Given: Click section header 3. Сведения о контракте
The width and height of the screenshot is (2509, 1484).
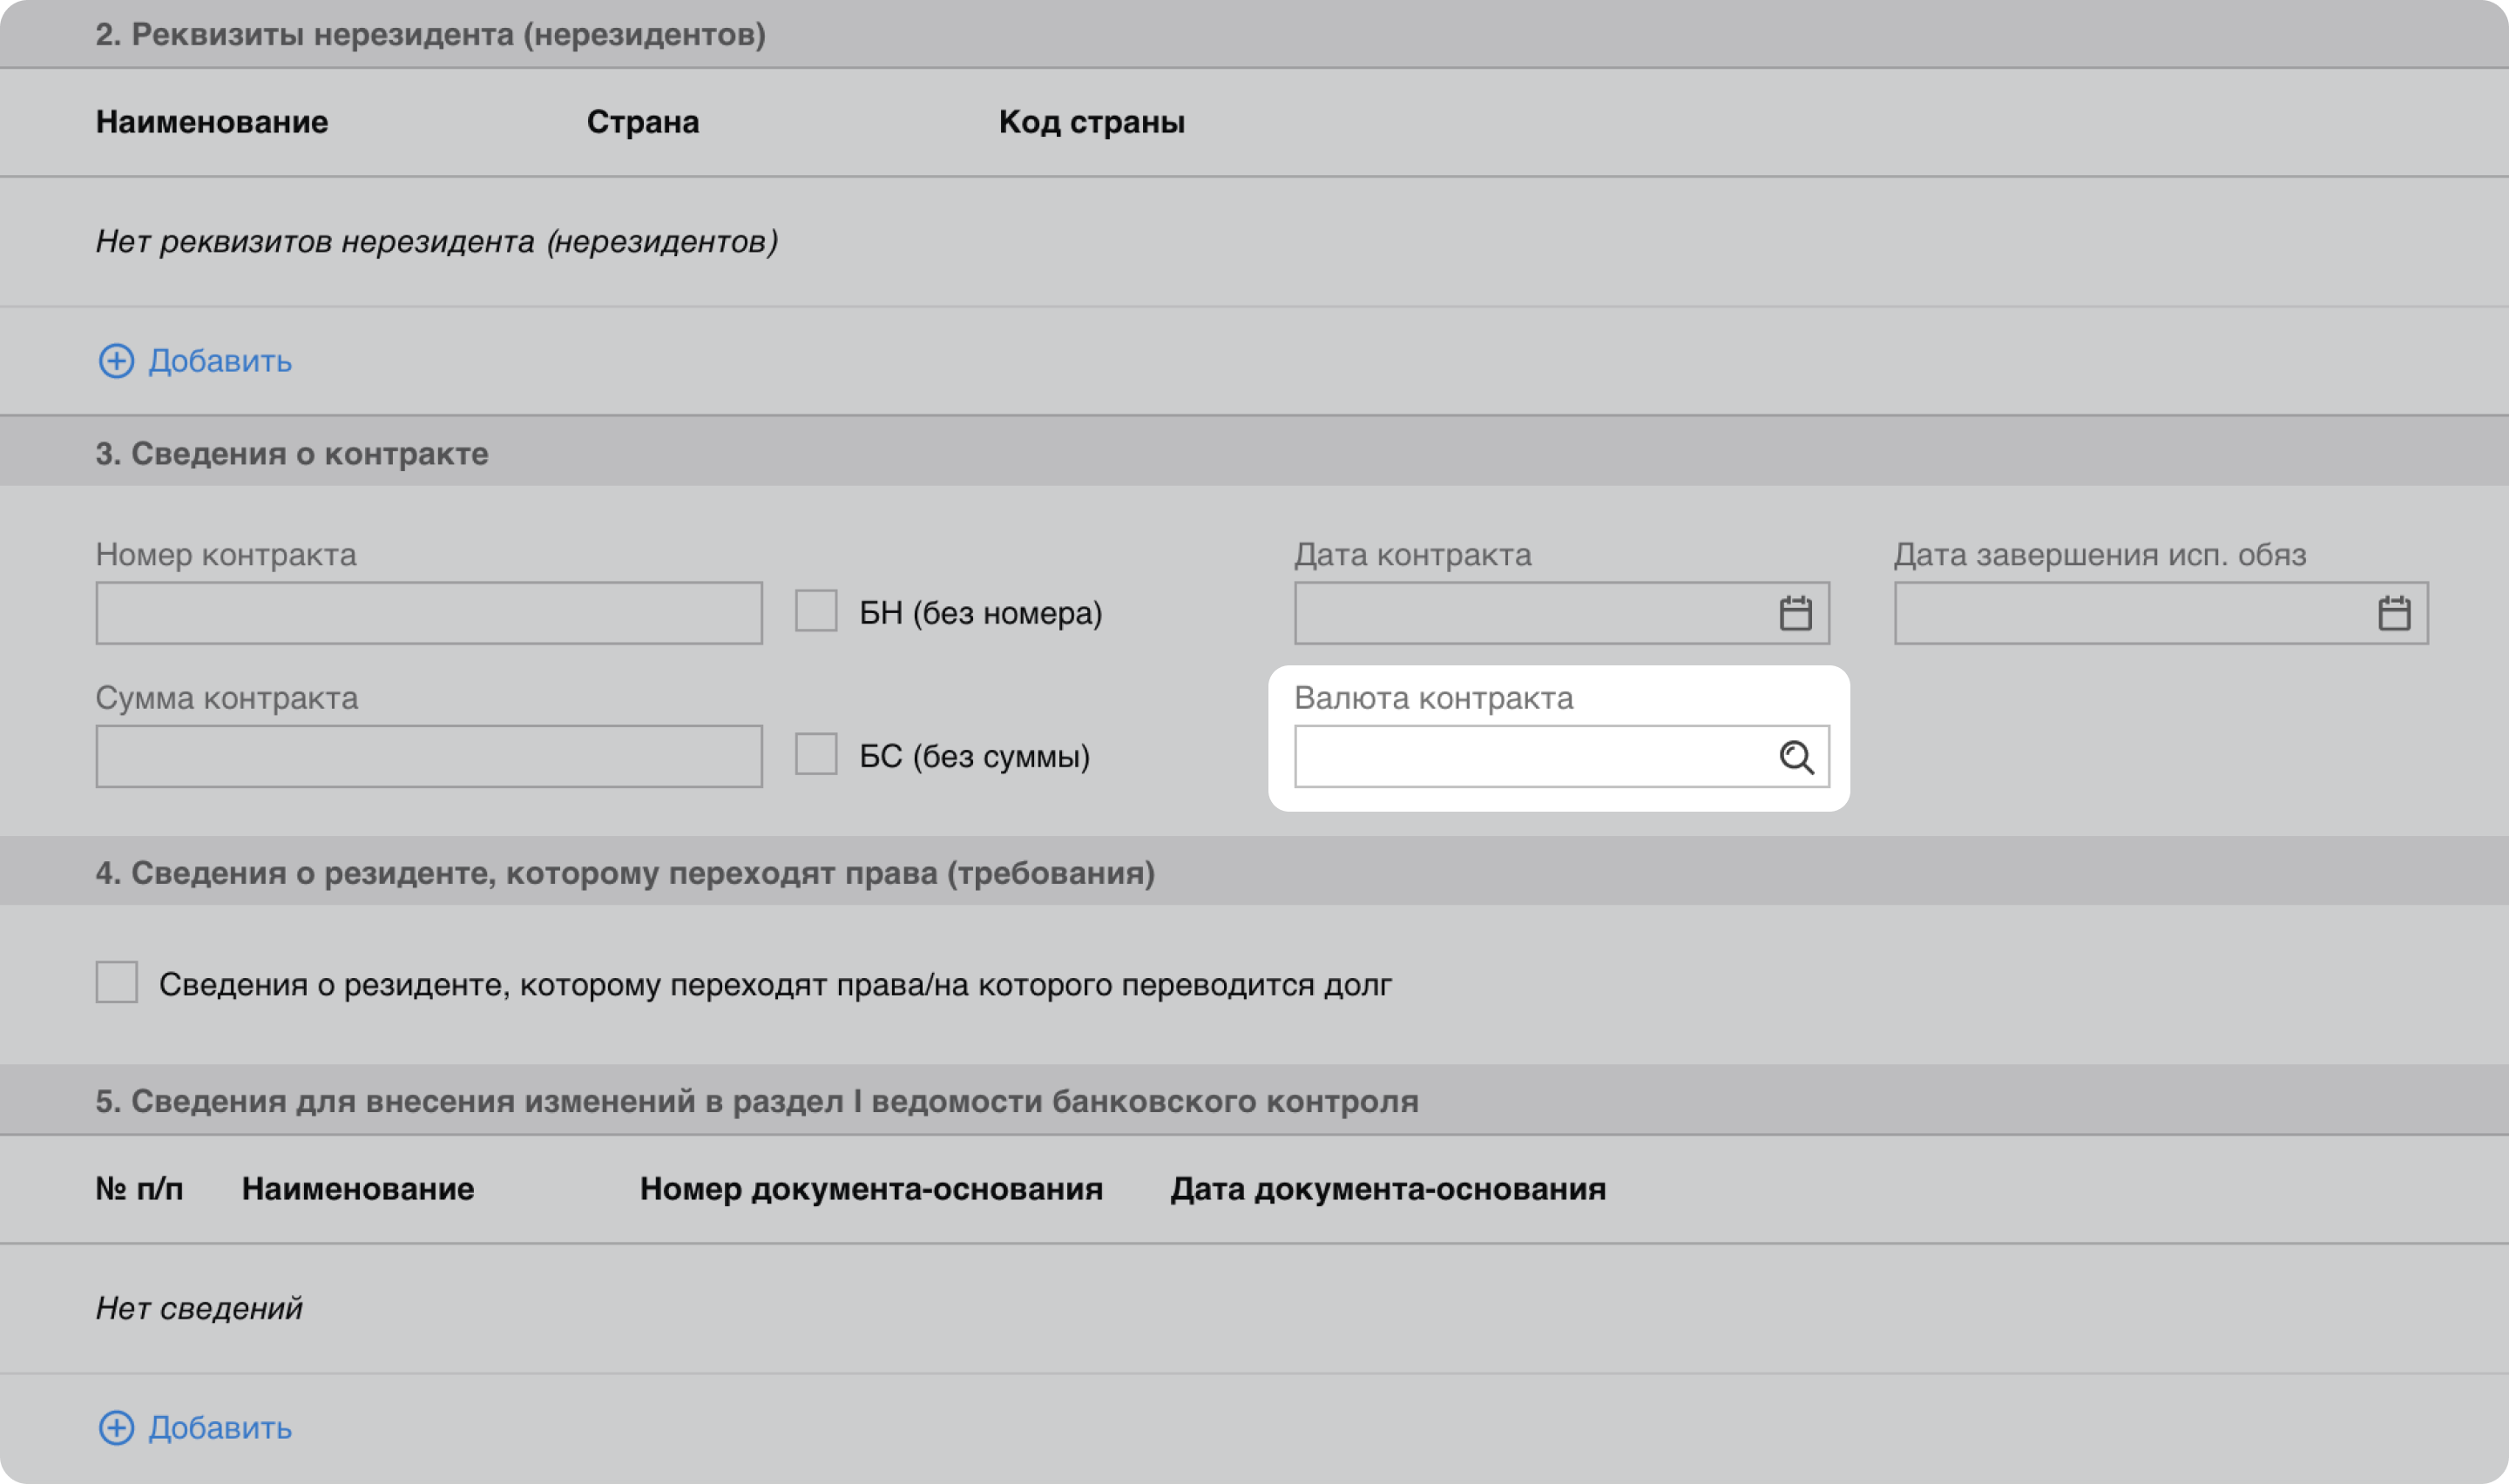Looking at the screenshot, I should click(x=292, y=454).
